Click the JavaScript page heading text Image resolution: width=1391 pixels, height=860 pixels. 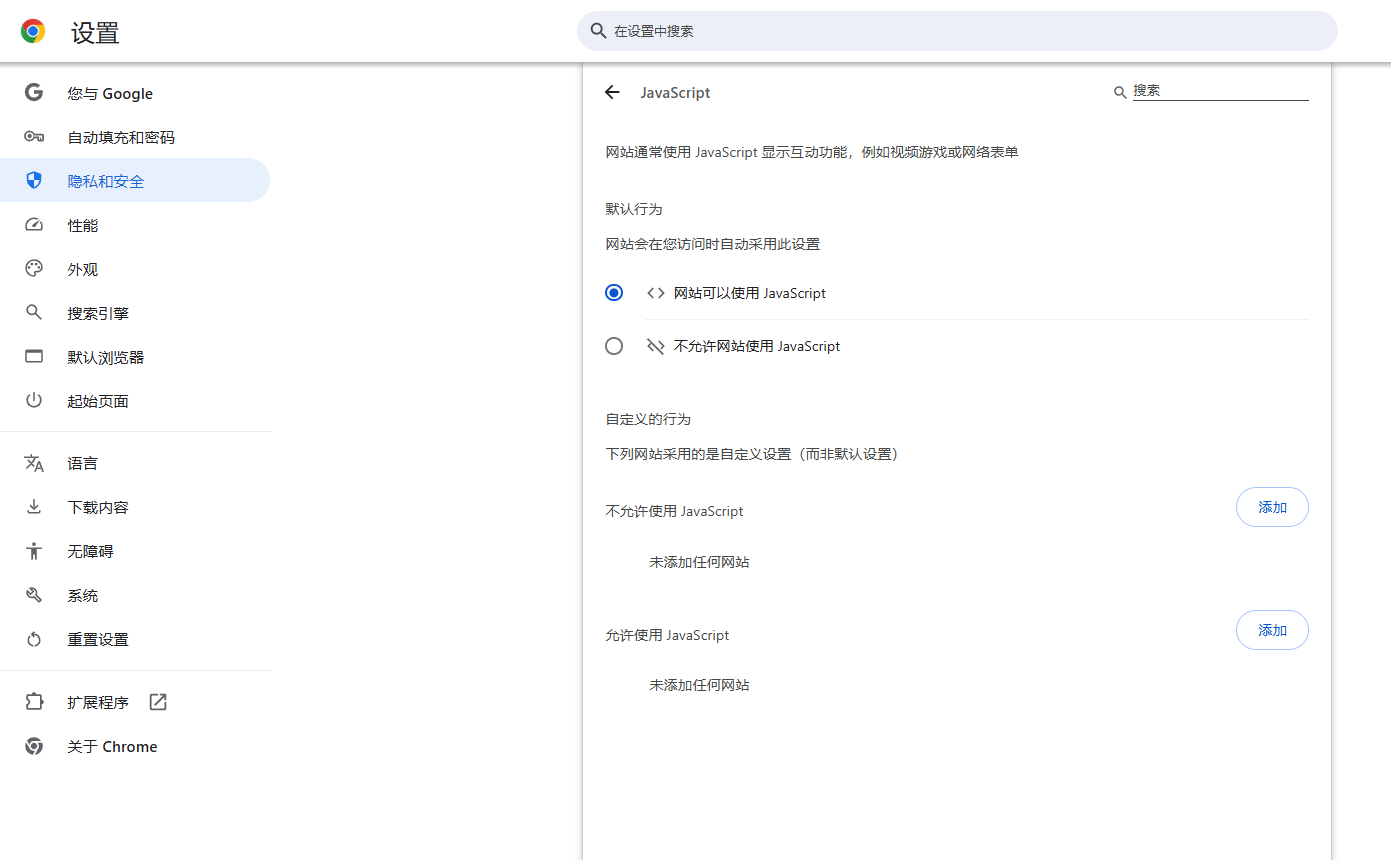click(x=675, y=92)
